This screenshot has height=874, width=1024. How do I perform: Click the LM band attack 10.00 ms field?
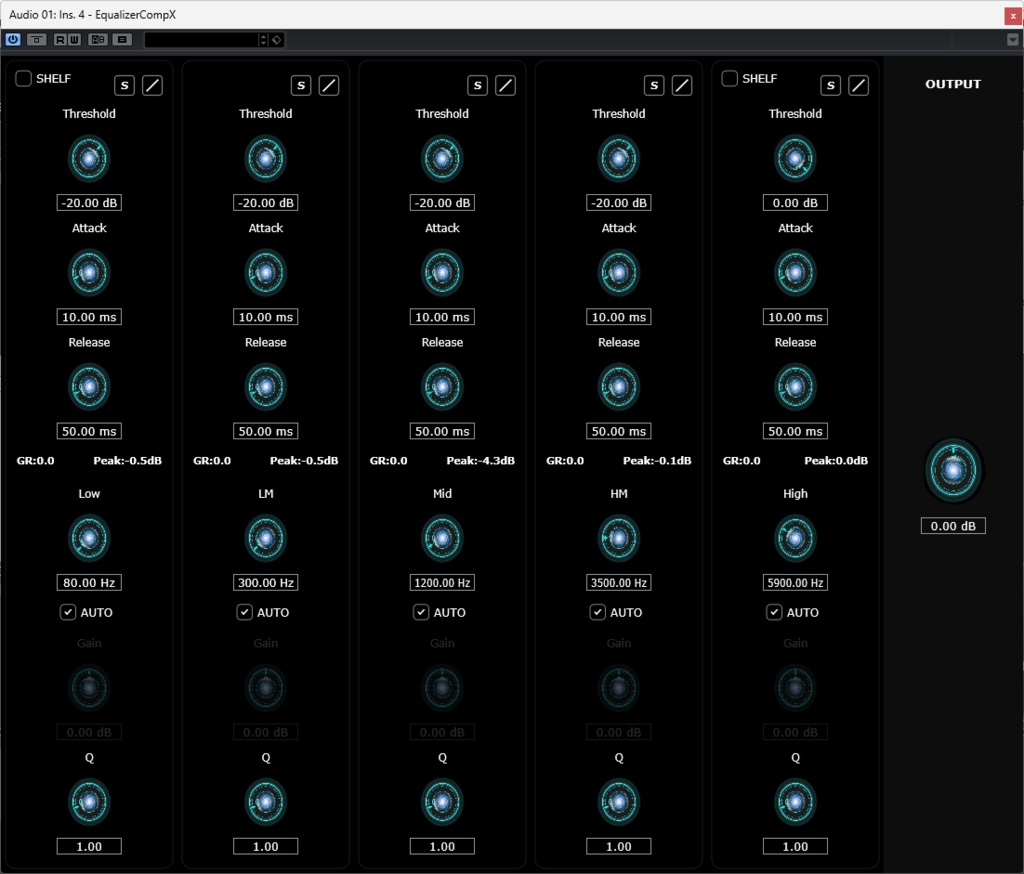tap(266, 317)
